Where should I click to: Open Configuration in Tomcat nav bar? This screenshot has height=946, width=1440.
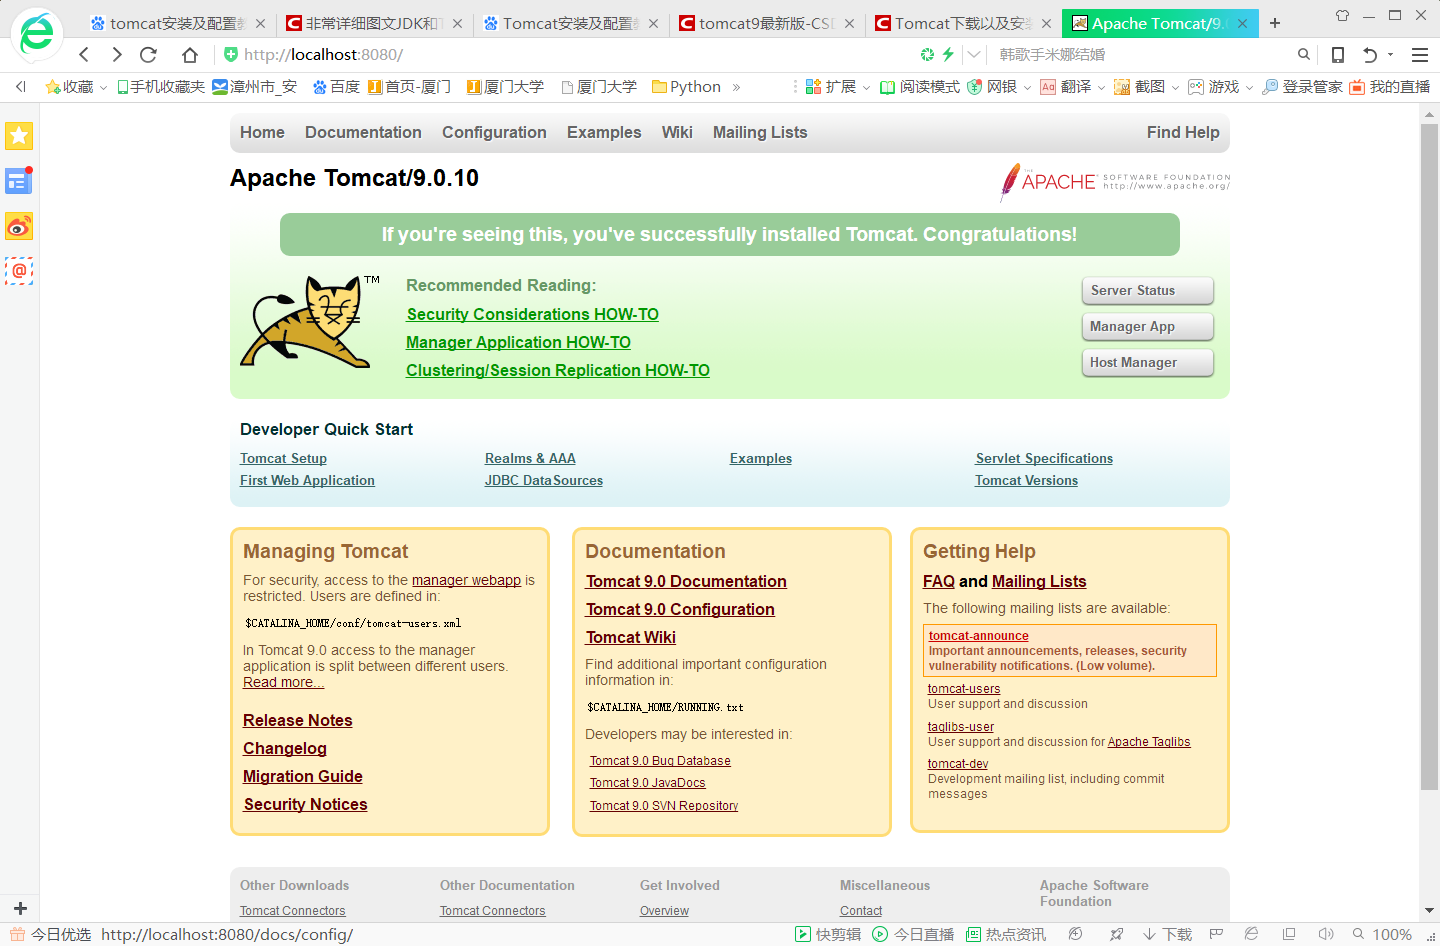494,132
